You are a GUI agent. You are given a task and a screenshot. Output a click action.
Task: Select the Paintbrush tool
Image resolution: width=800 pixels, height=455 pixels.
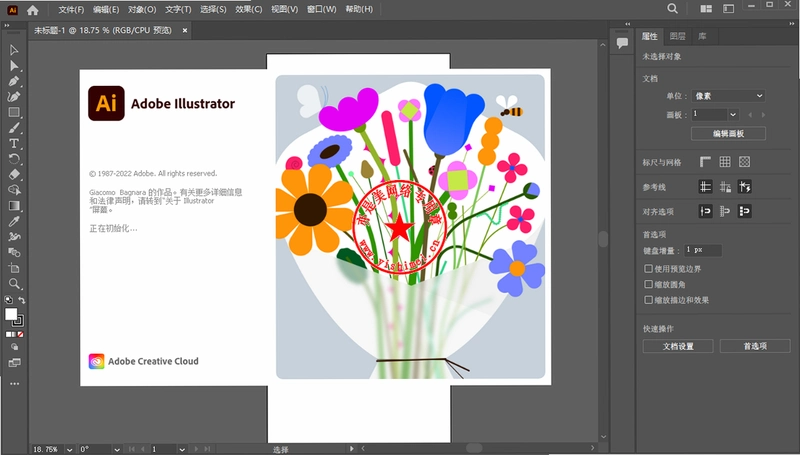pyautogui.click(x=14, y=128)
